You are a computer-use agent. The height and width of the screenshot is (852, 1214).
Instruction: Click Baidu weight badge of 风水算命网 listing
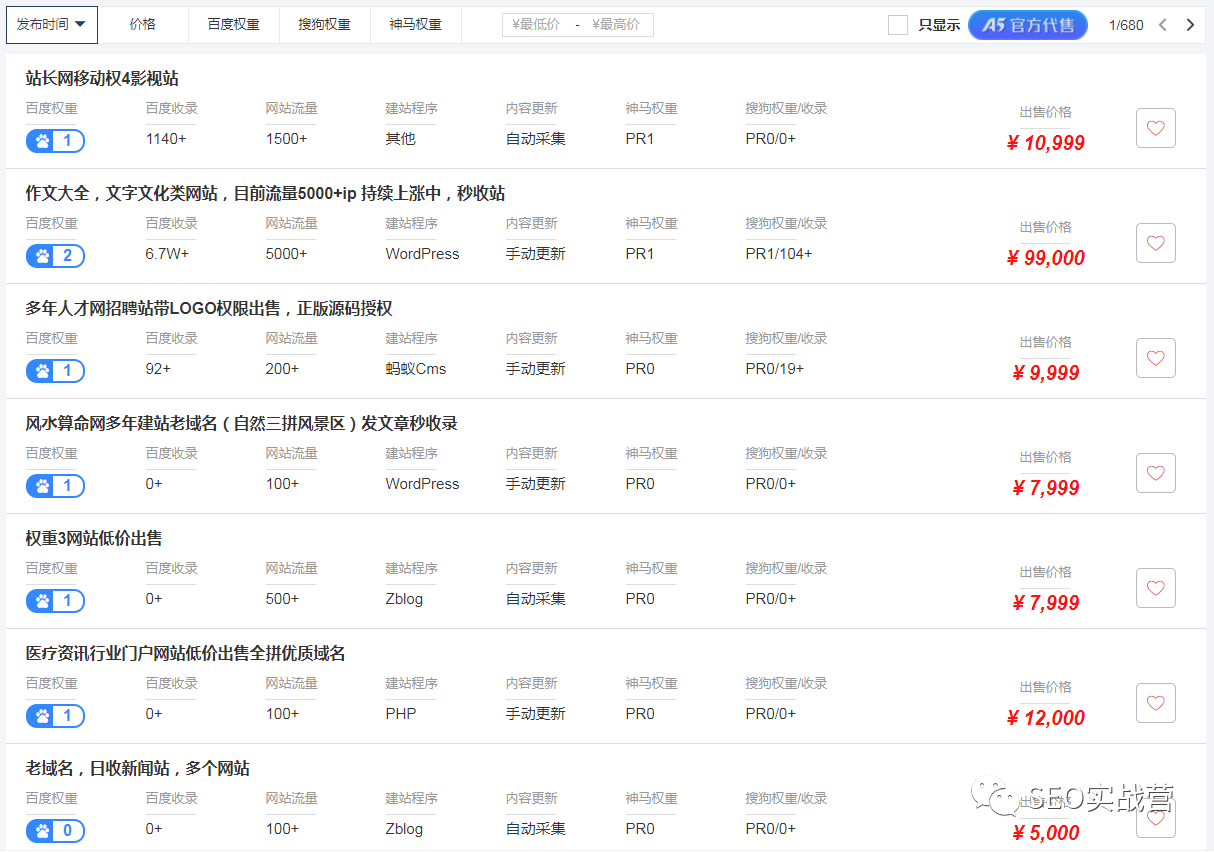click(x=55, y=486)
